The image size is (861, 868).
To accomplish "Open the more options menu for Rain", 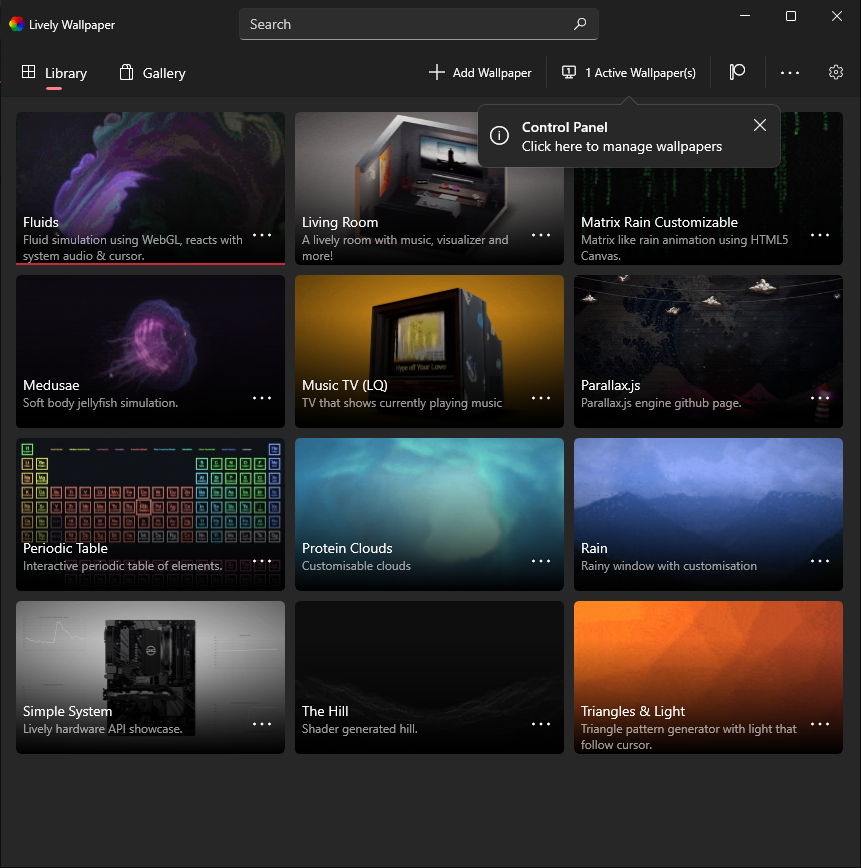I will (820, 561).
